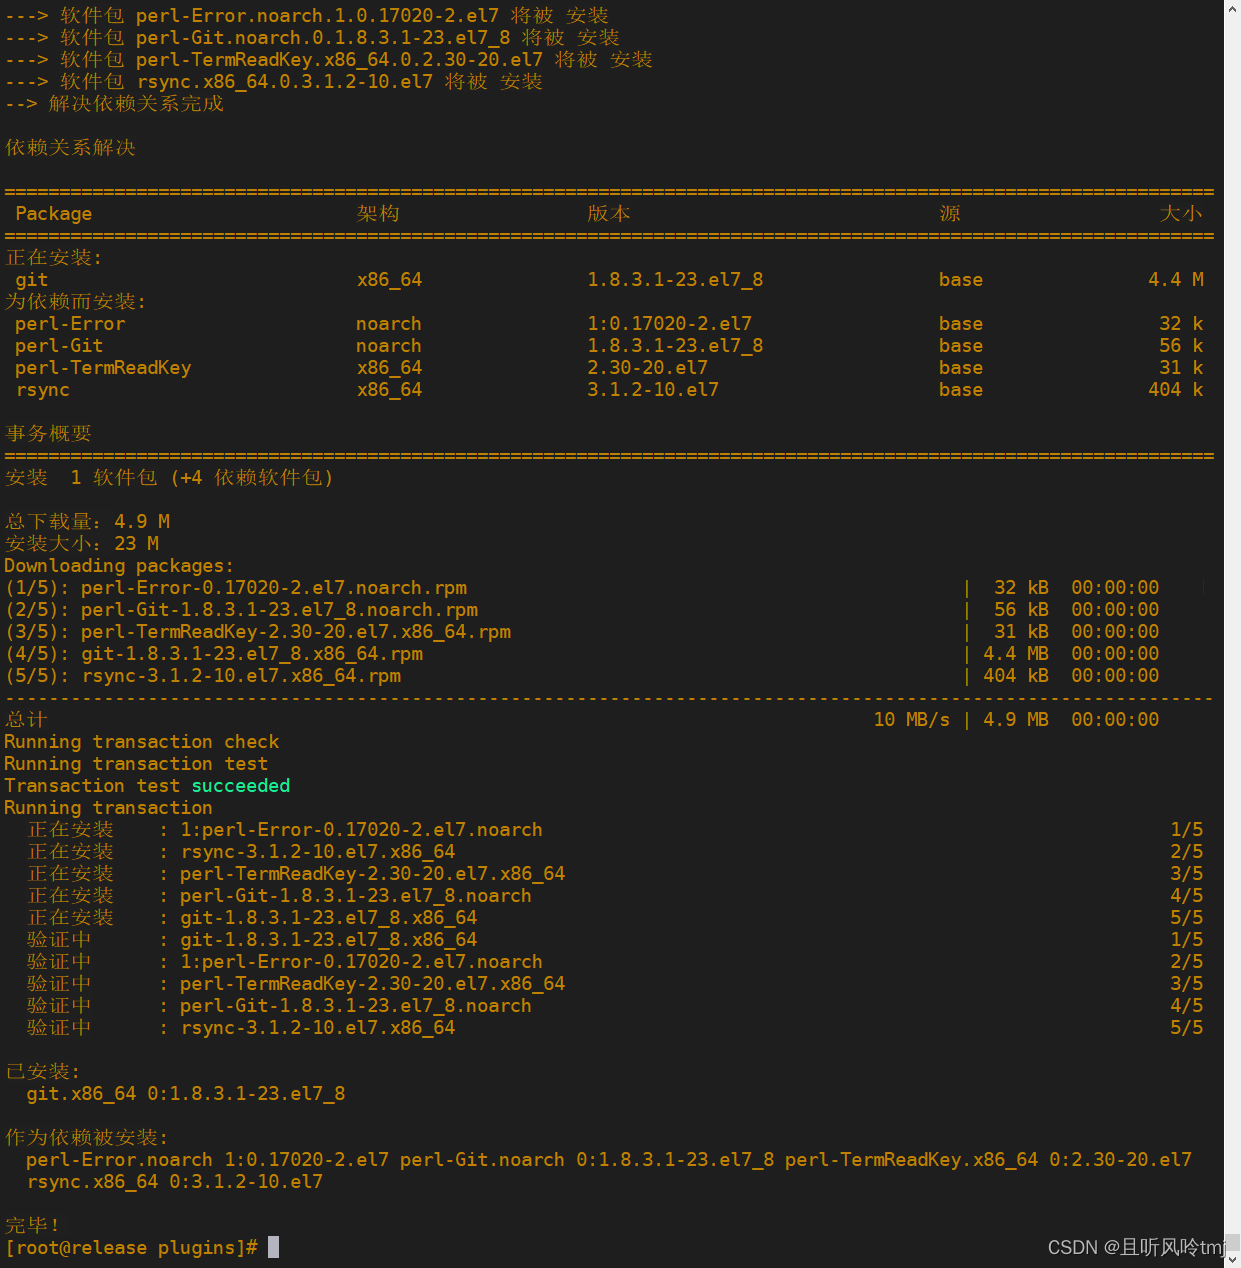The width and height of the screenshot is (1241, 1268).
Task: Click the '404 k' size of rsync
Action: coord(1176,389)
